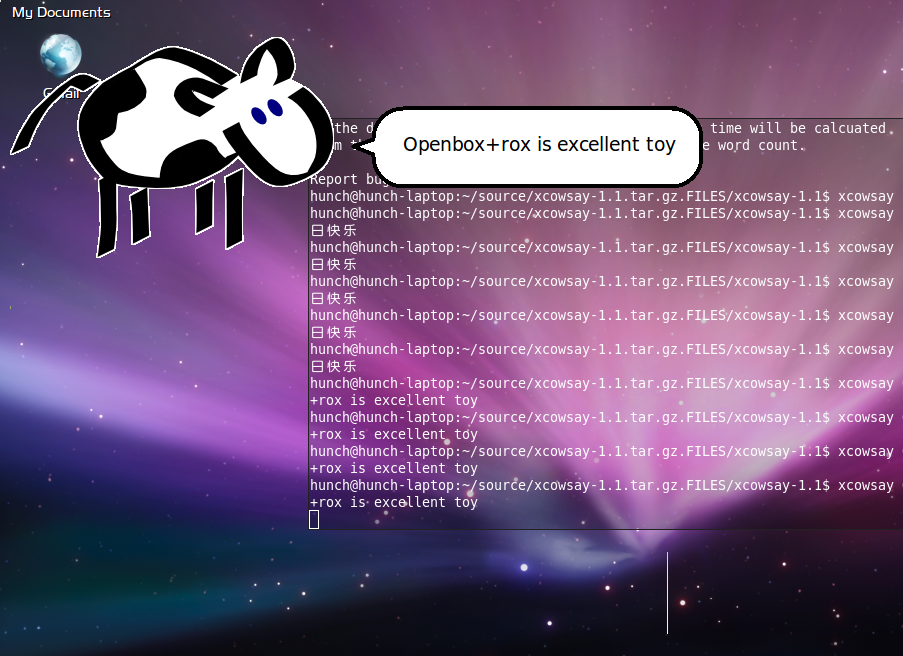Click the 'word count.' text in the terminal
This screenshot has height=656, width=903.
pyautogui.click(x=760, y=145)
